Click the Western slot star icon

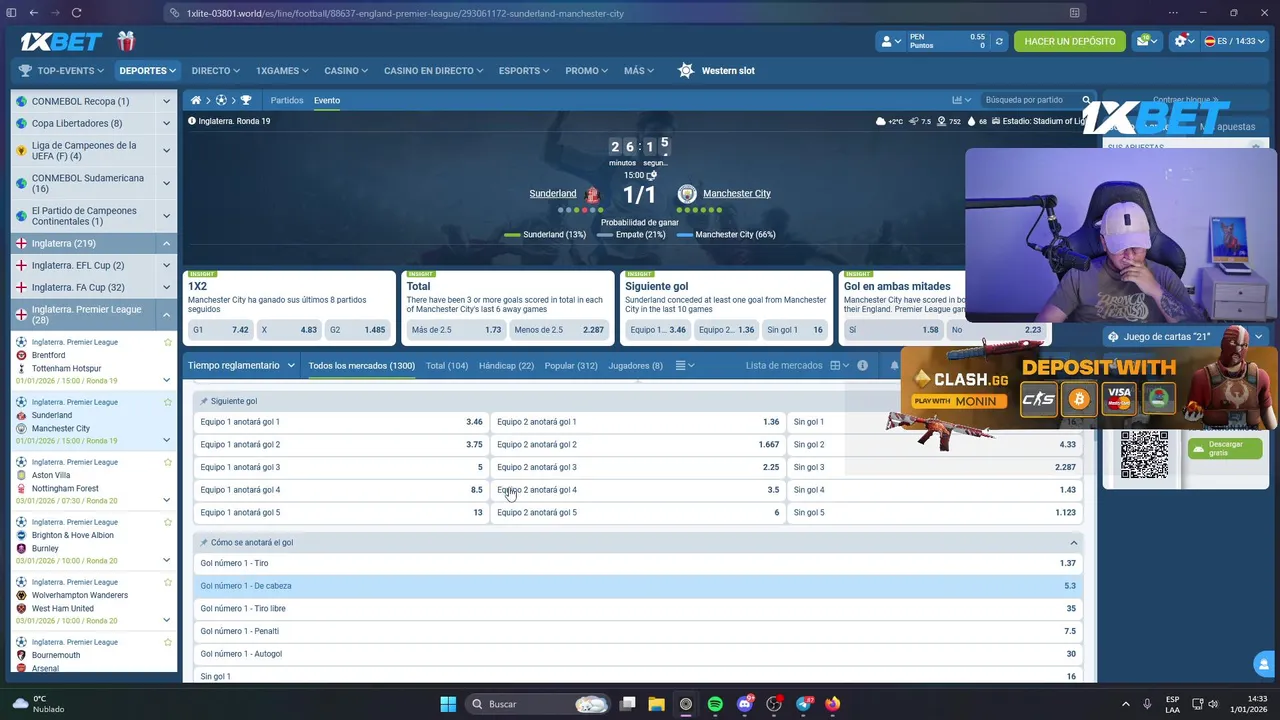tap(685, 71)
